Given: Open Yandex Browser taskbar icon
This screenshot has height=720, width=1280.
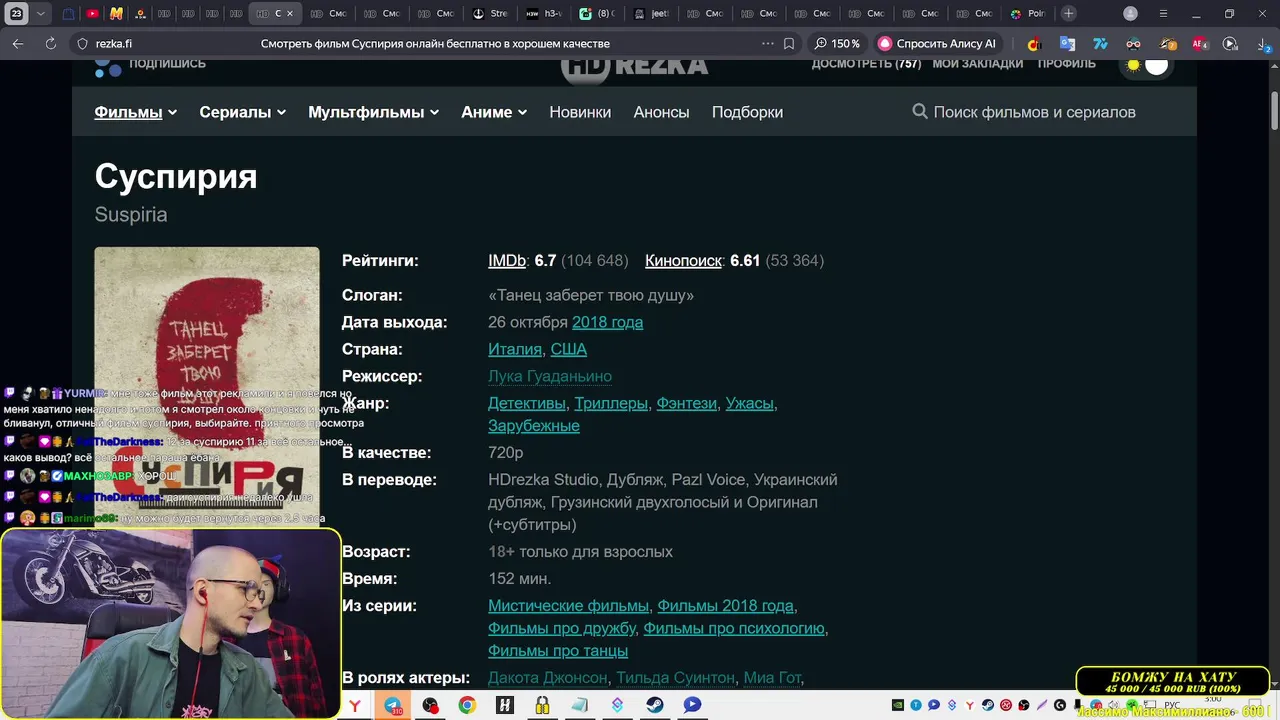Looking at the screenshot, I should coord(355,705).
